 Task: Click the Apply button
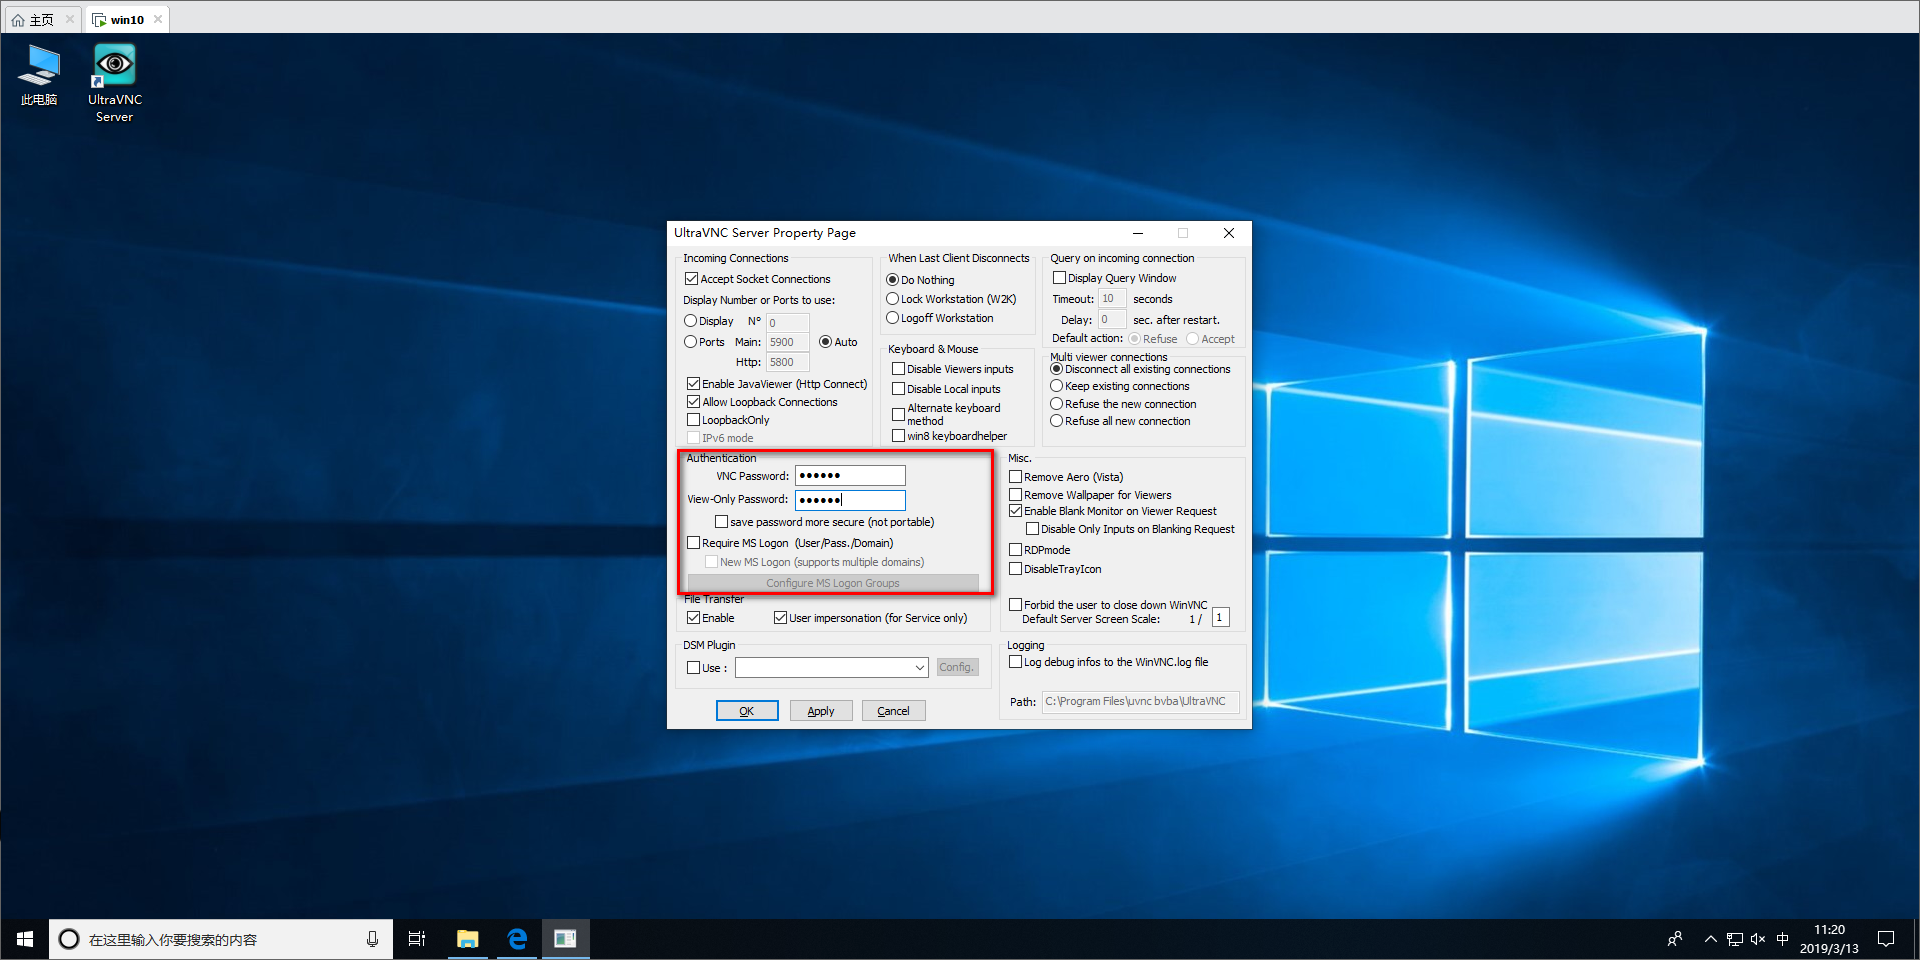[821, 711]
